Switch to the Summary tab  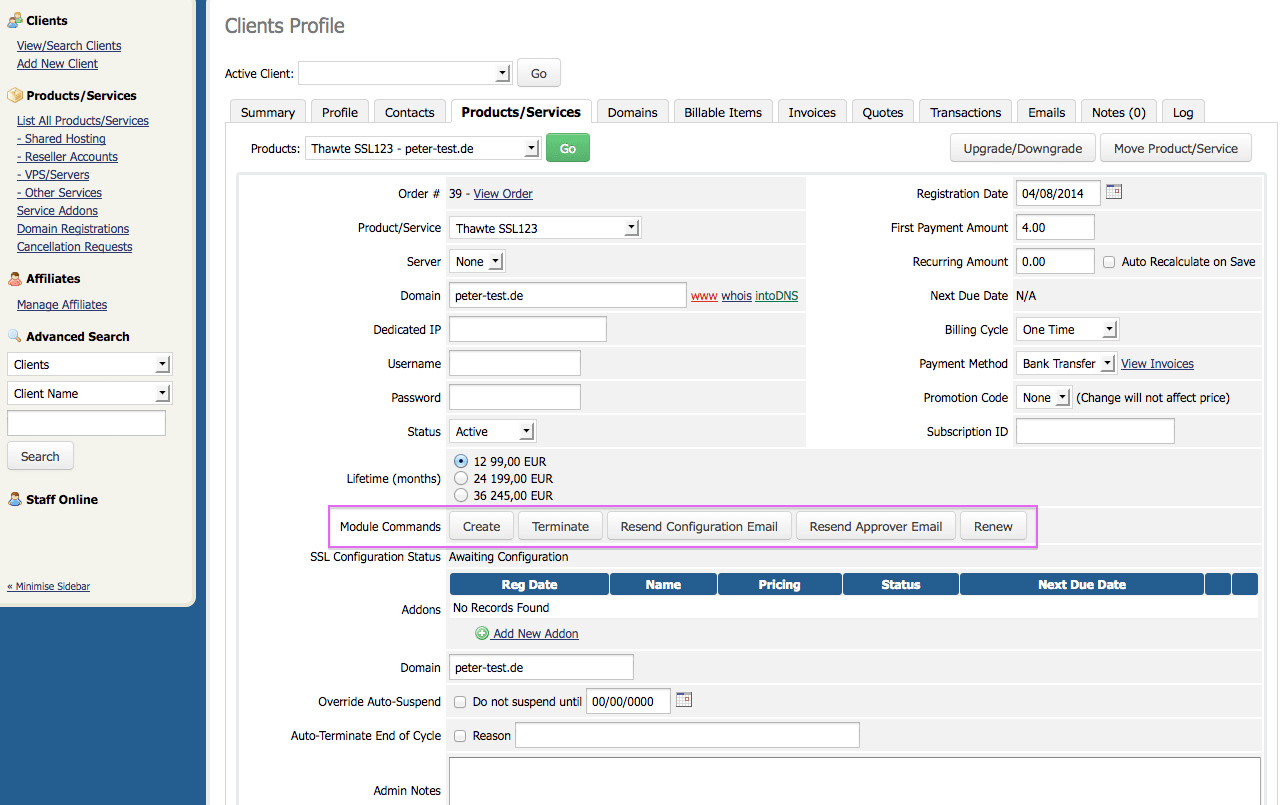(x=268, y=112)
